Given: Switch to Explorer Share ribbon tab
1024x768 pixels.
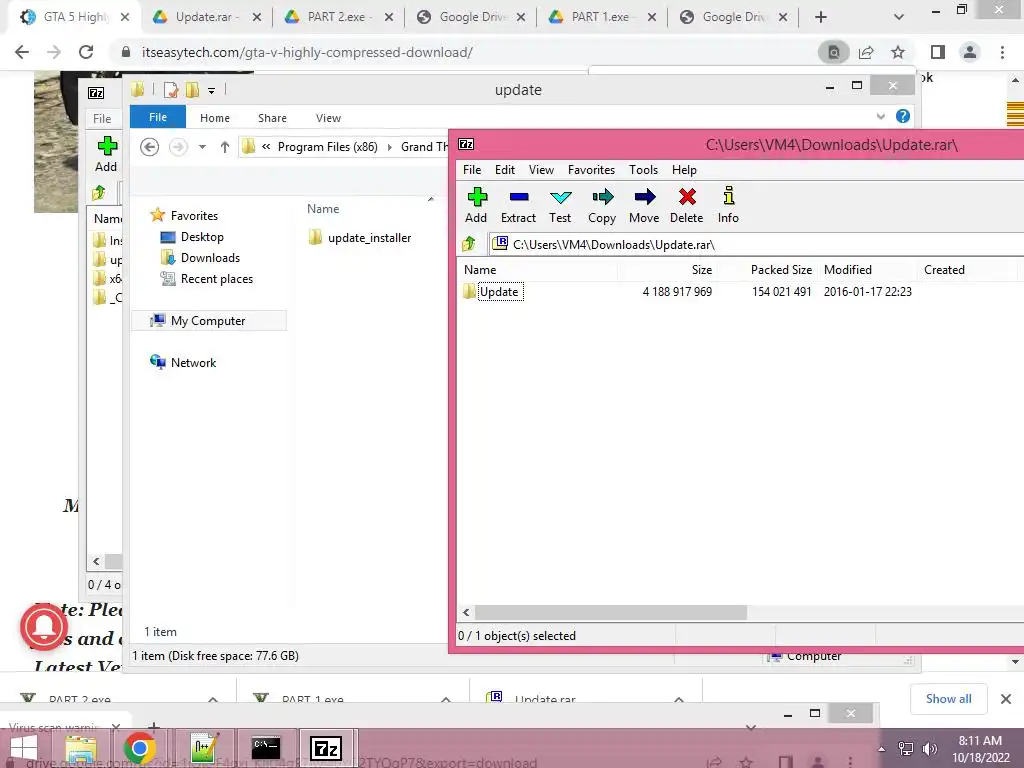Looking at the screenshot, I should click(272, 118).
